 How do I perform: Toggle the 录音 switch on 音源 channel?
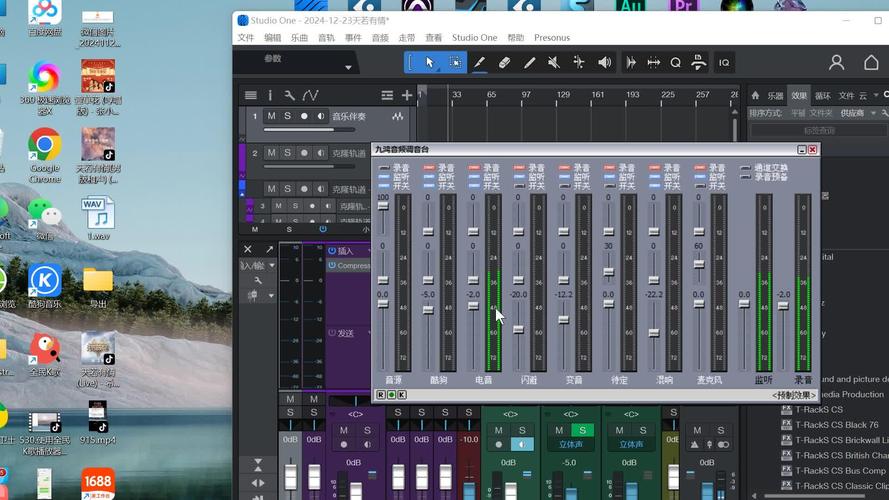[384, 168]
